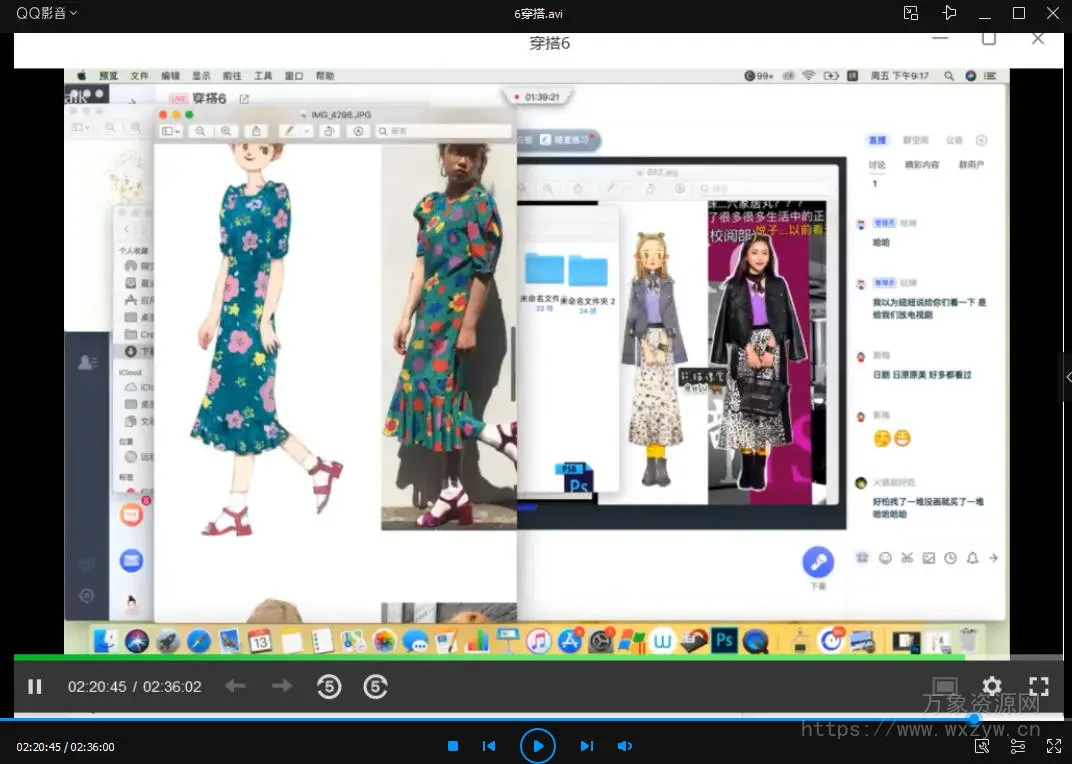Skip forward five seconds in embedded player
This screenshot has width=1072, height=764.
click(x=375, y=687)
